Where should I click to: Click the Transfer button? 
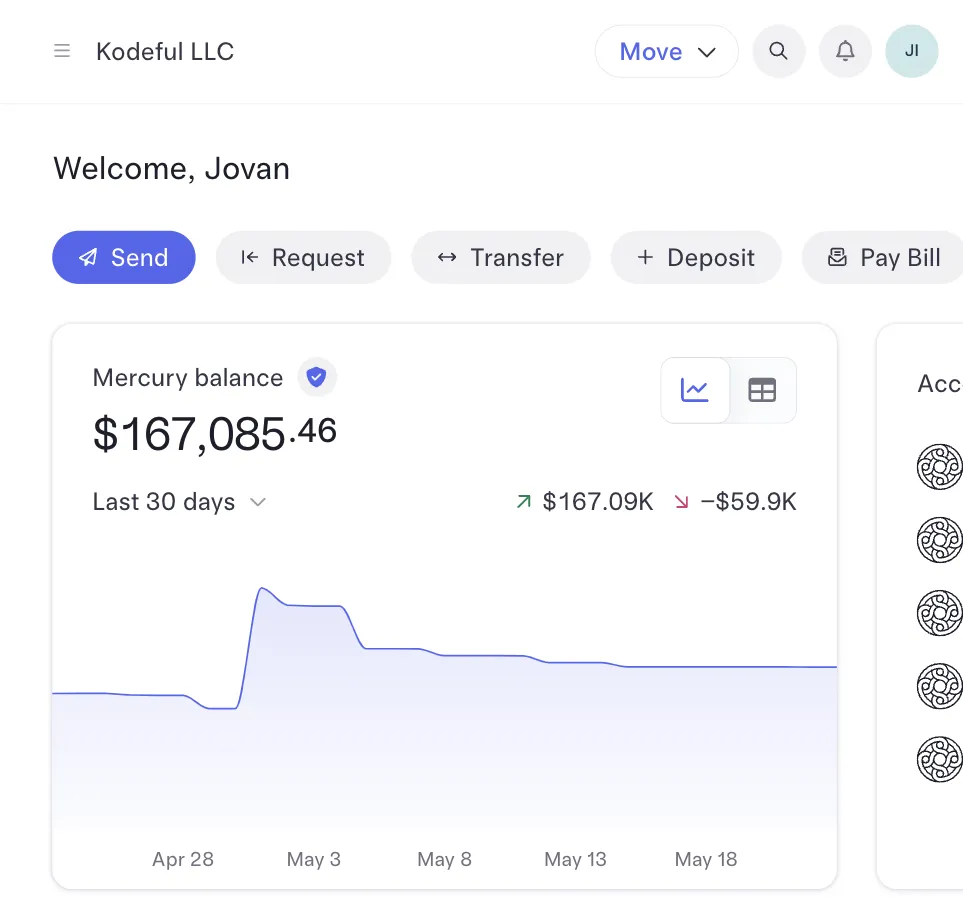coord(501,257)
